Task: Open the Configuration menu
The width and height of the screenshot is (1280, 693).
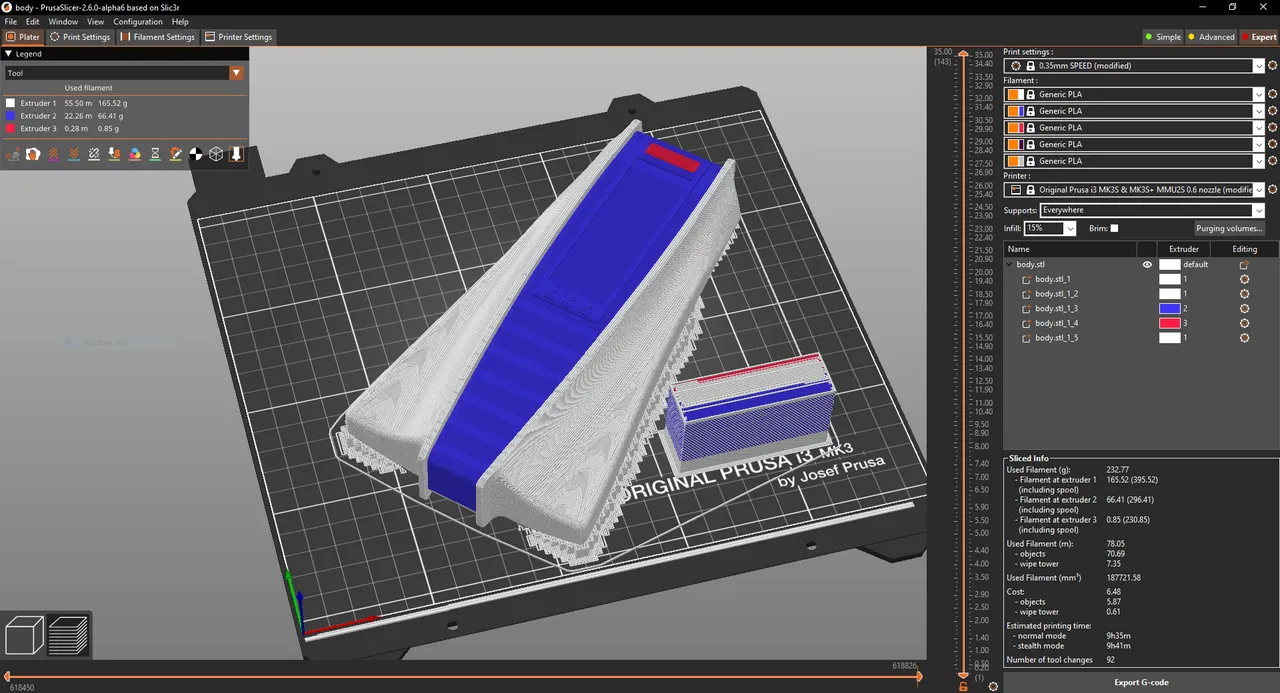Action: click(138, 21)
